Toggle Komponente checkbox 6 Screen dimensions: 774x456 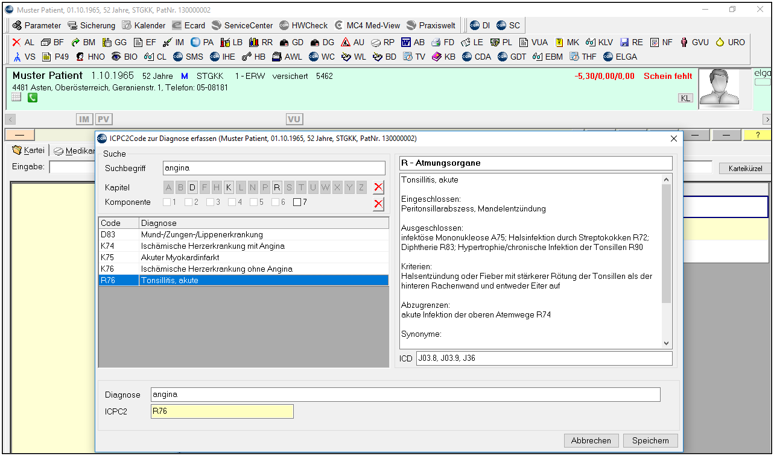[275, 202]
